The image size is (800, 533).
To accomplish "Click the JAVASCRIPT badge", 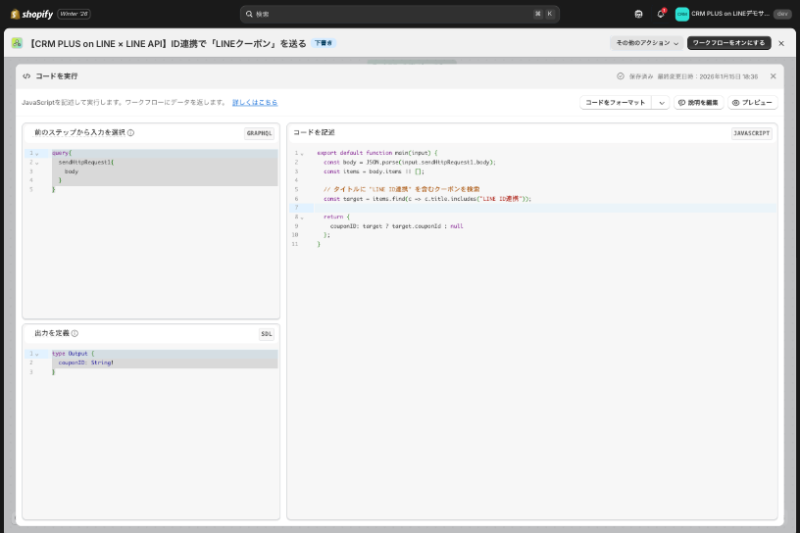I will (x=752, y=133).
